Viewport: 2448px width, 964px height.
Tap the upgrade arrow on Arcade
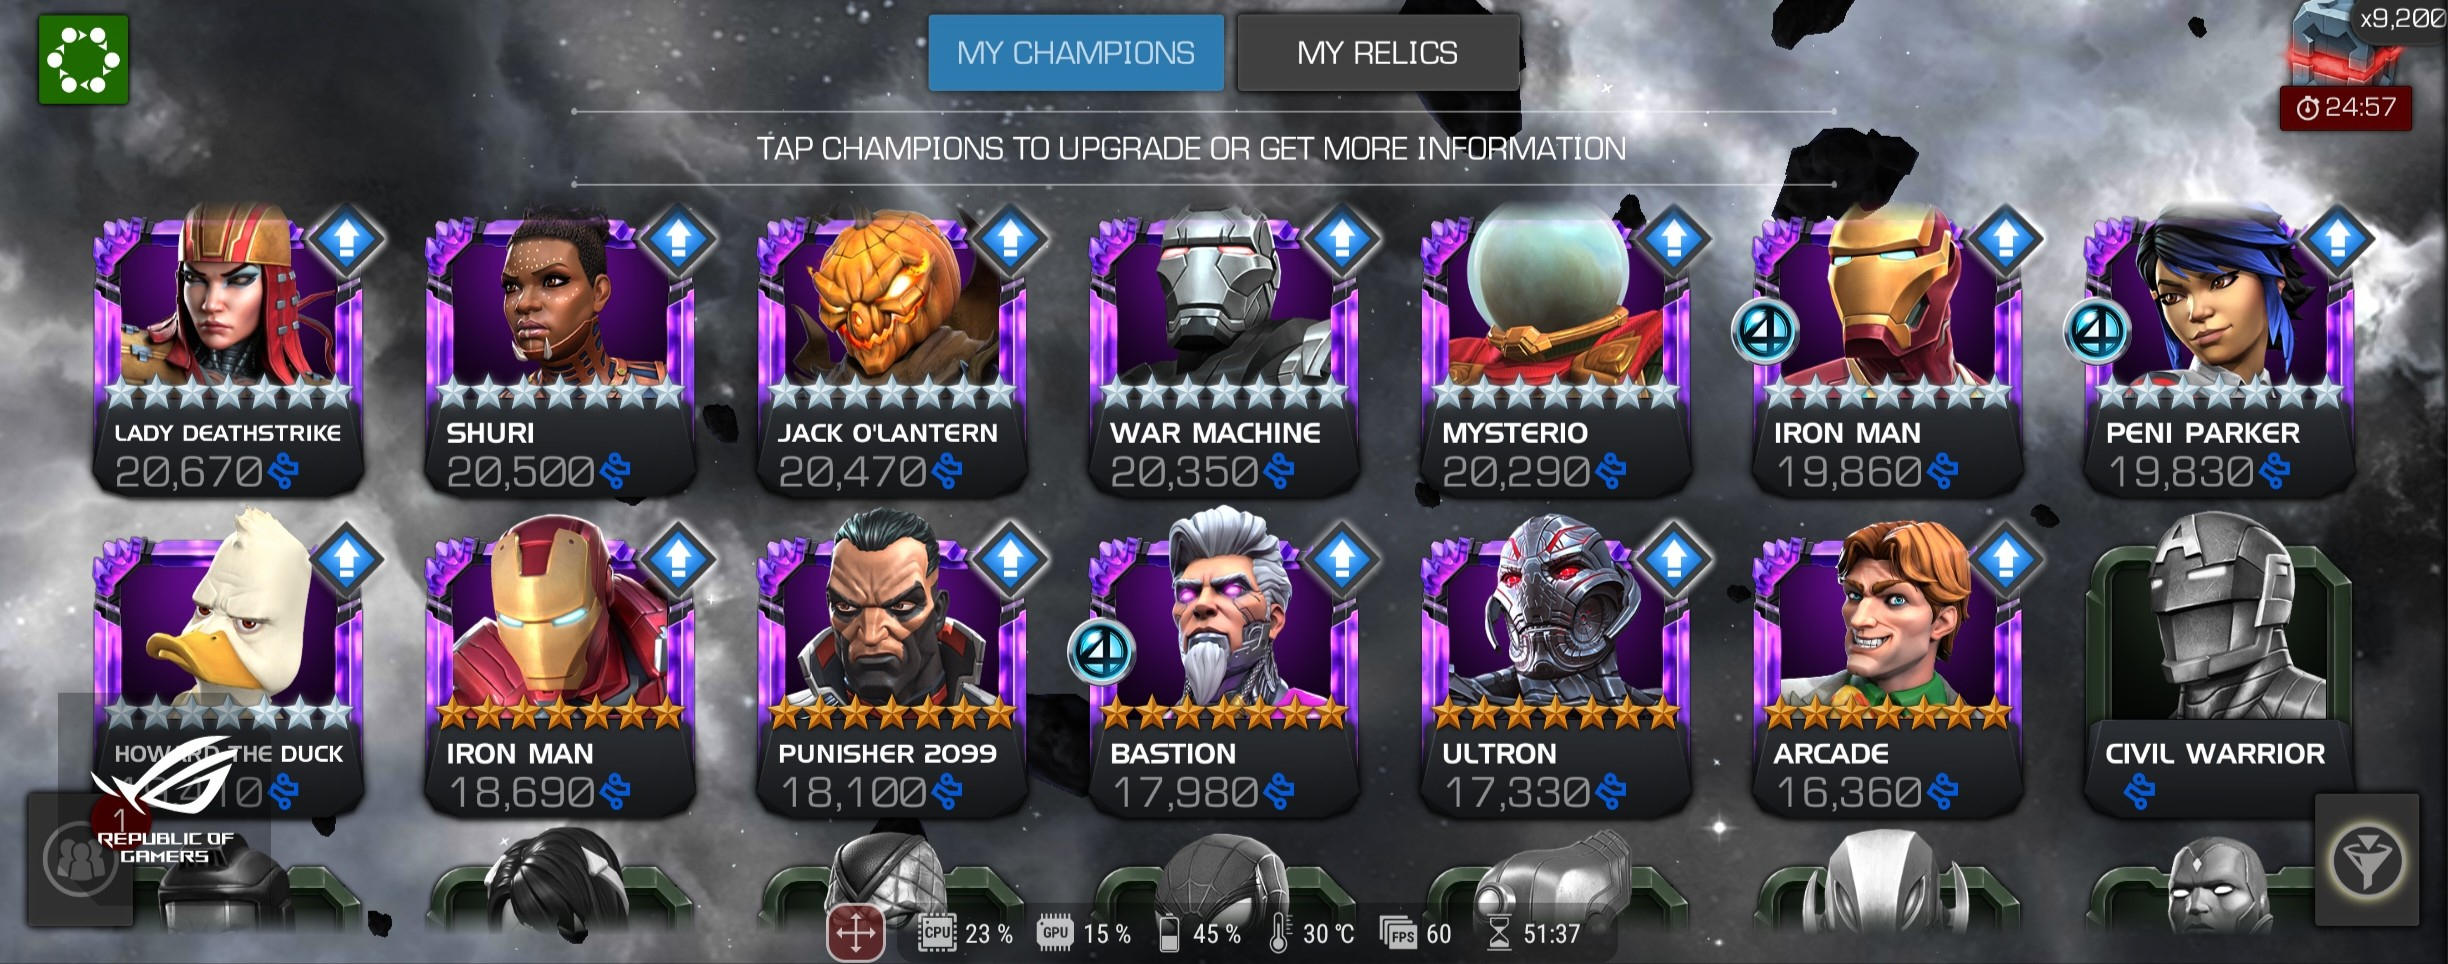[2005, 559]
